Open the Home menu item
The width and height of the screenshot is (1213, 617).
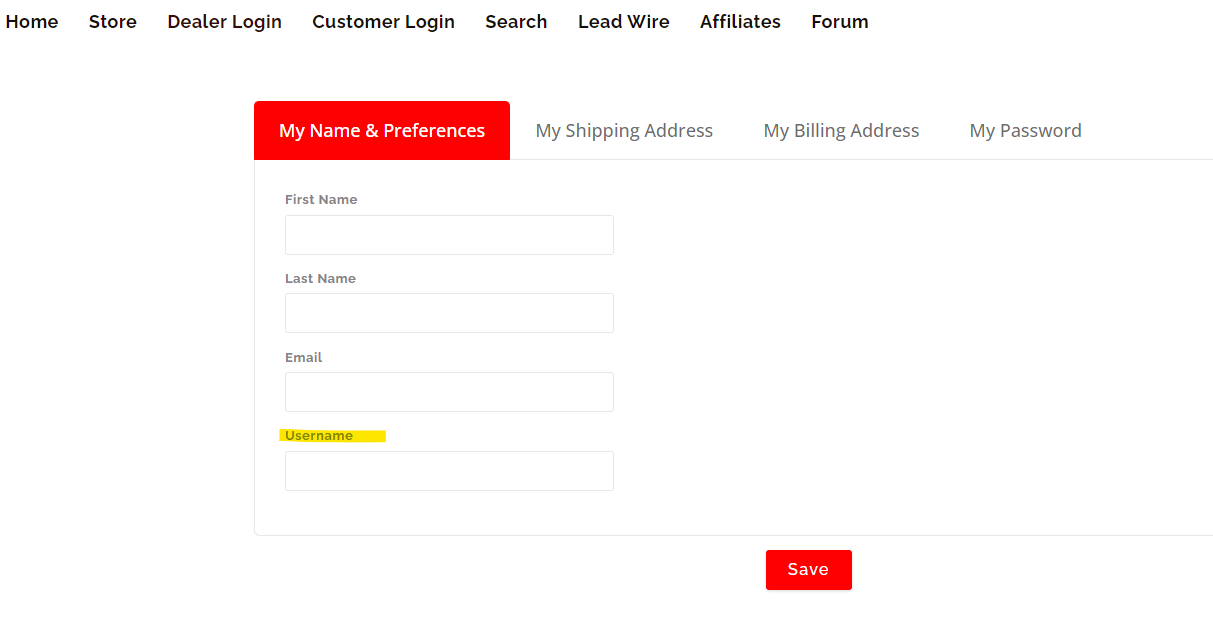(x=32, y=22)
